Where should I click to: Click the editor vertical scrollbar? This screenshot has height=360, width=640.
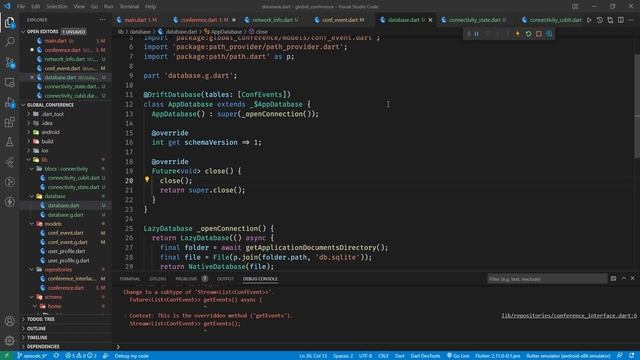tap(637, 106)
